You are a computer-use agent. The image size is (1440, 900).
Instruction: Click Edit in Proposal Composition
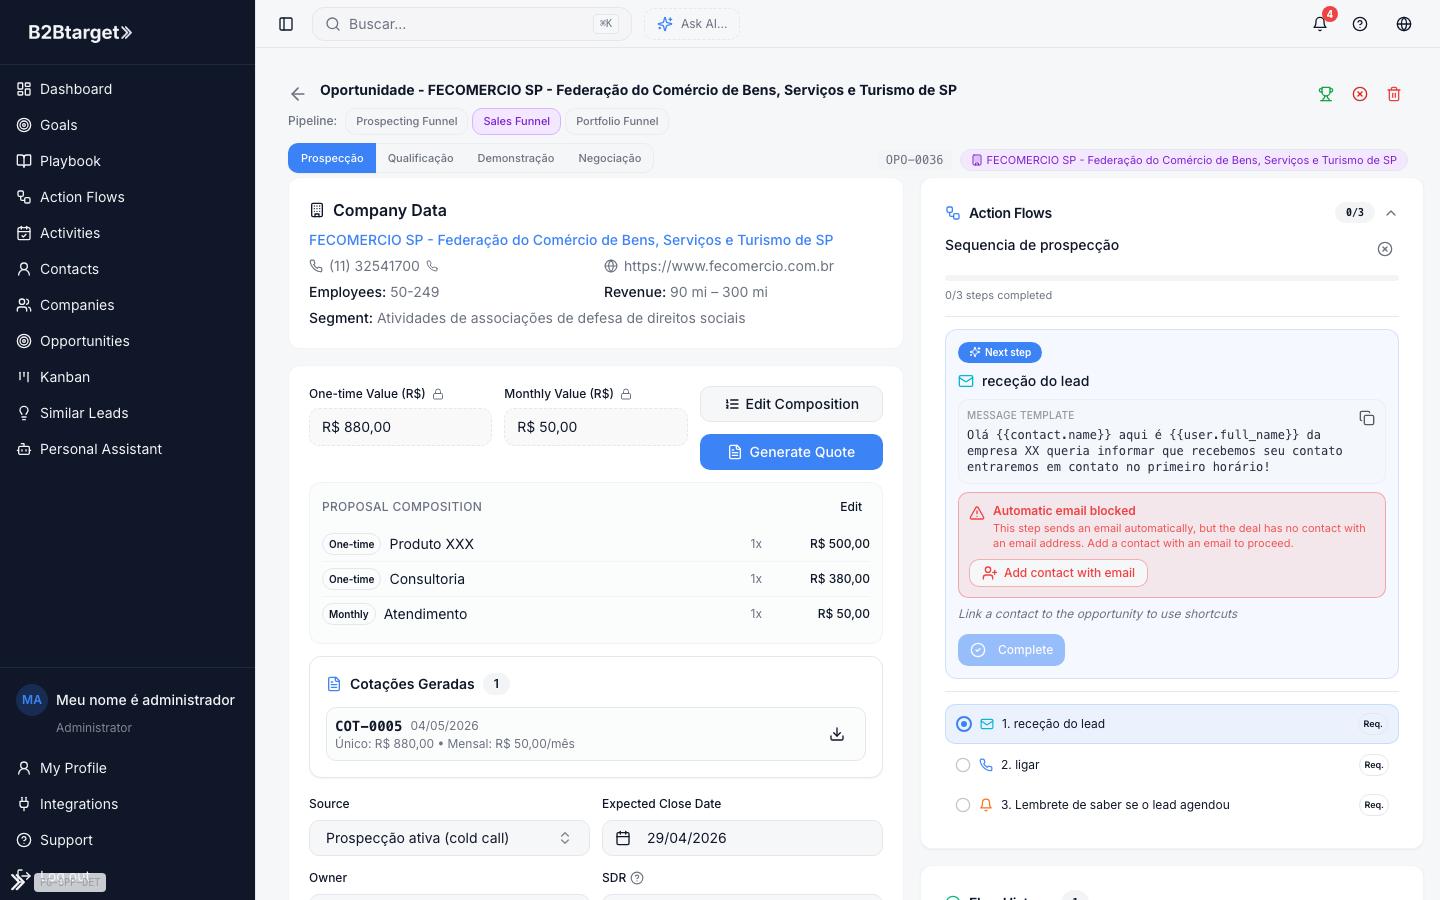[851, 507]
